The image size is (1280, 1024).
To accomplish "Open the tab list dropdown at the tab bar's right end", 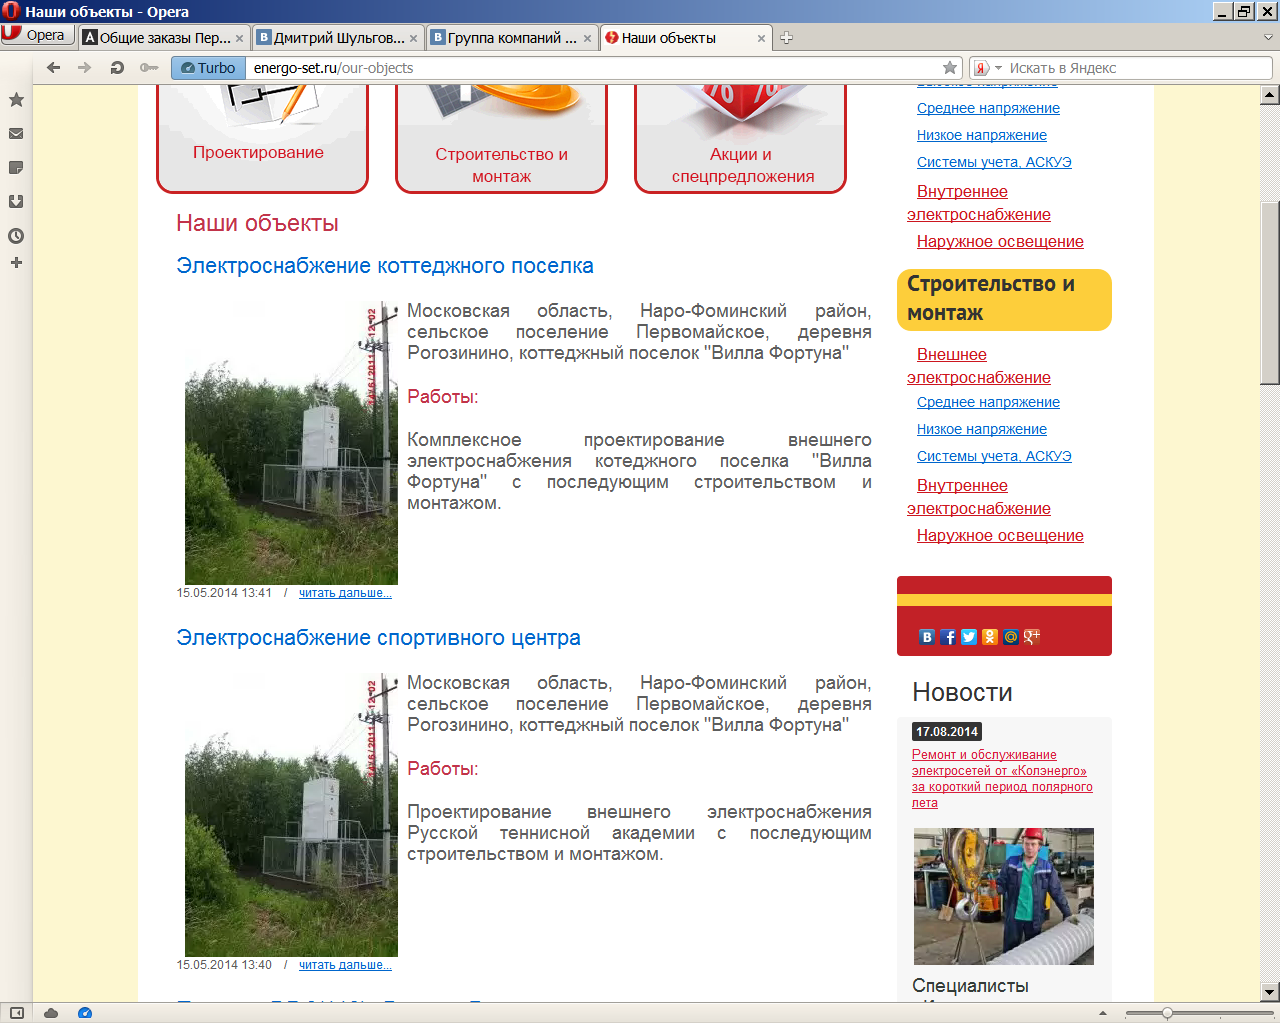I will (x=1269, y=38).
